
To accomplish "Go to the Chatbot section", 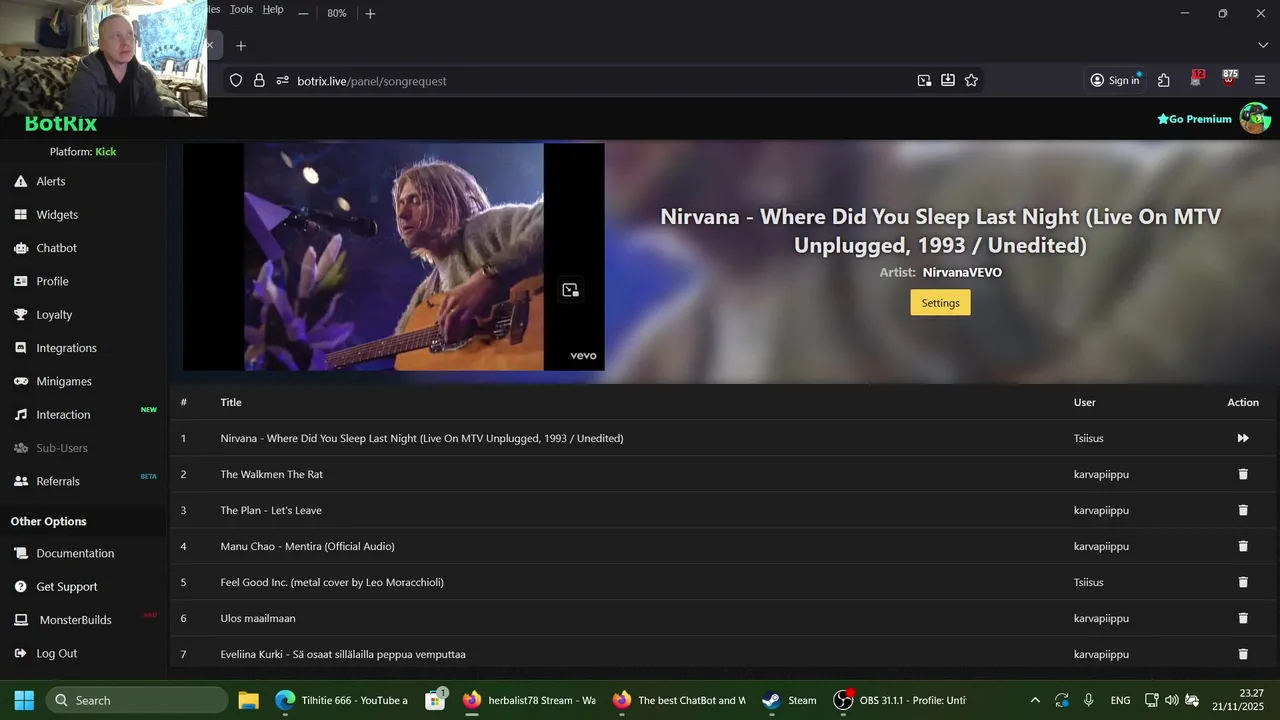I will [x=56, y=248].
